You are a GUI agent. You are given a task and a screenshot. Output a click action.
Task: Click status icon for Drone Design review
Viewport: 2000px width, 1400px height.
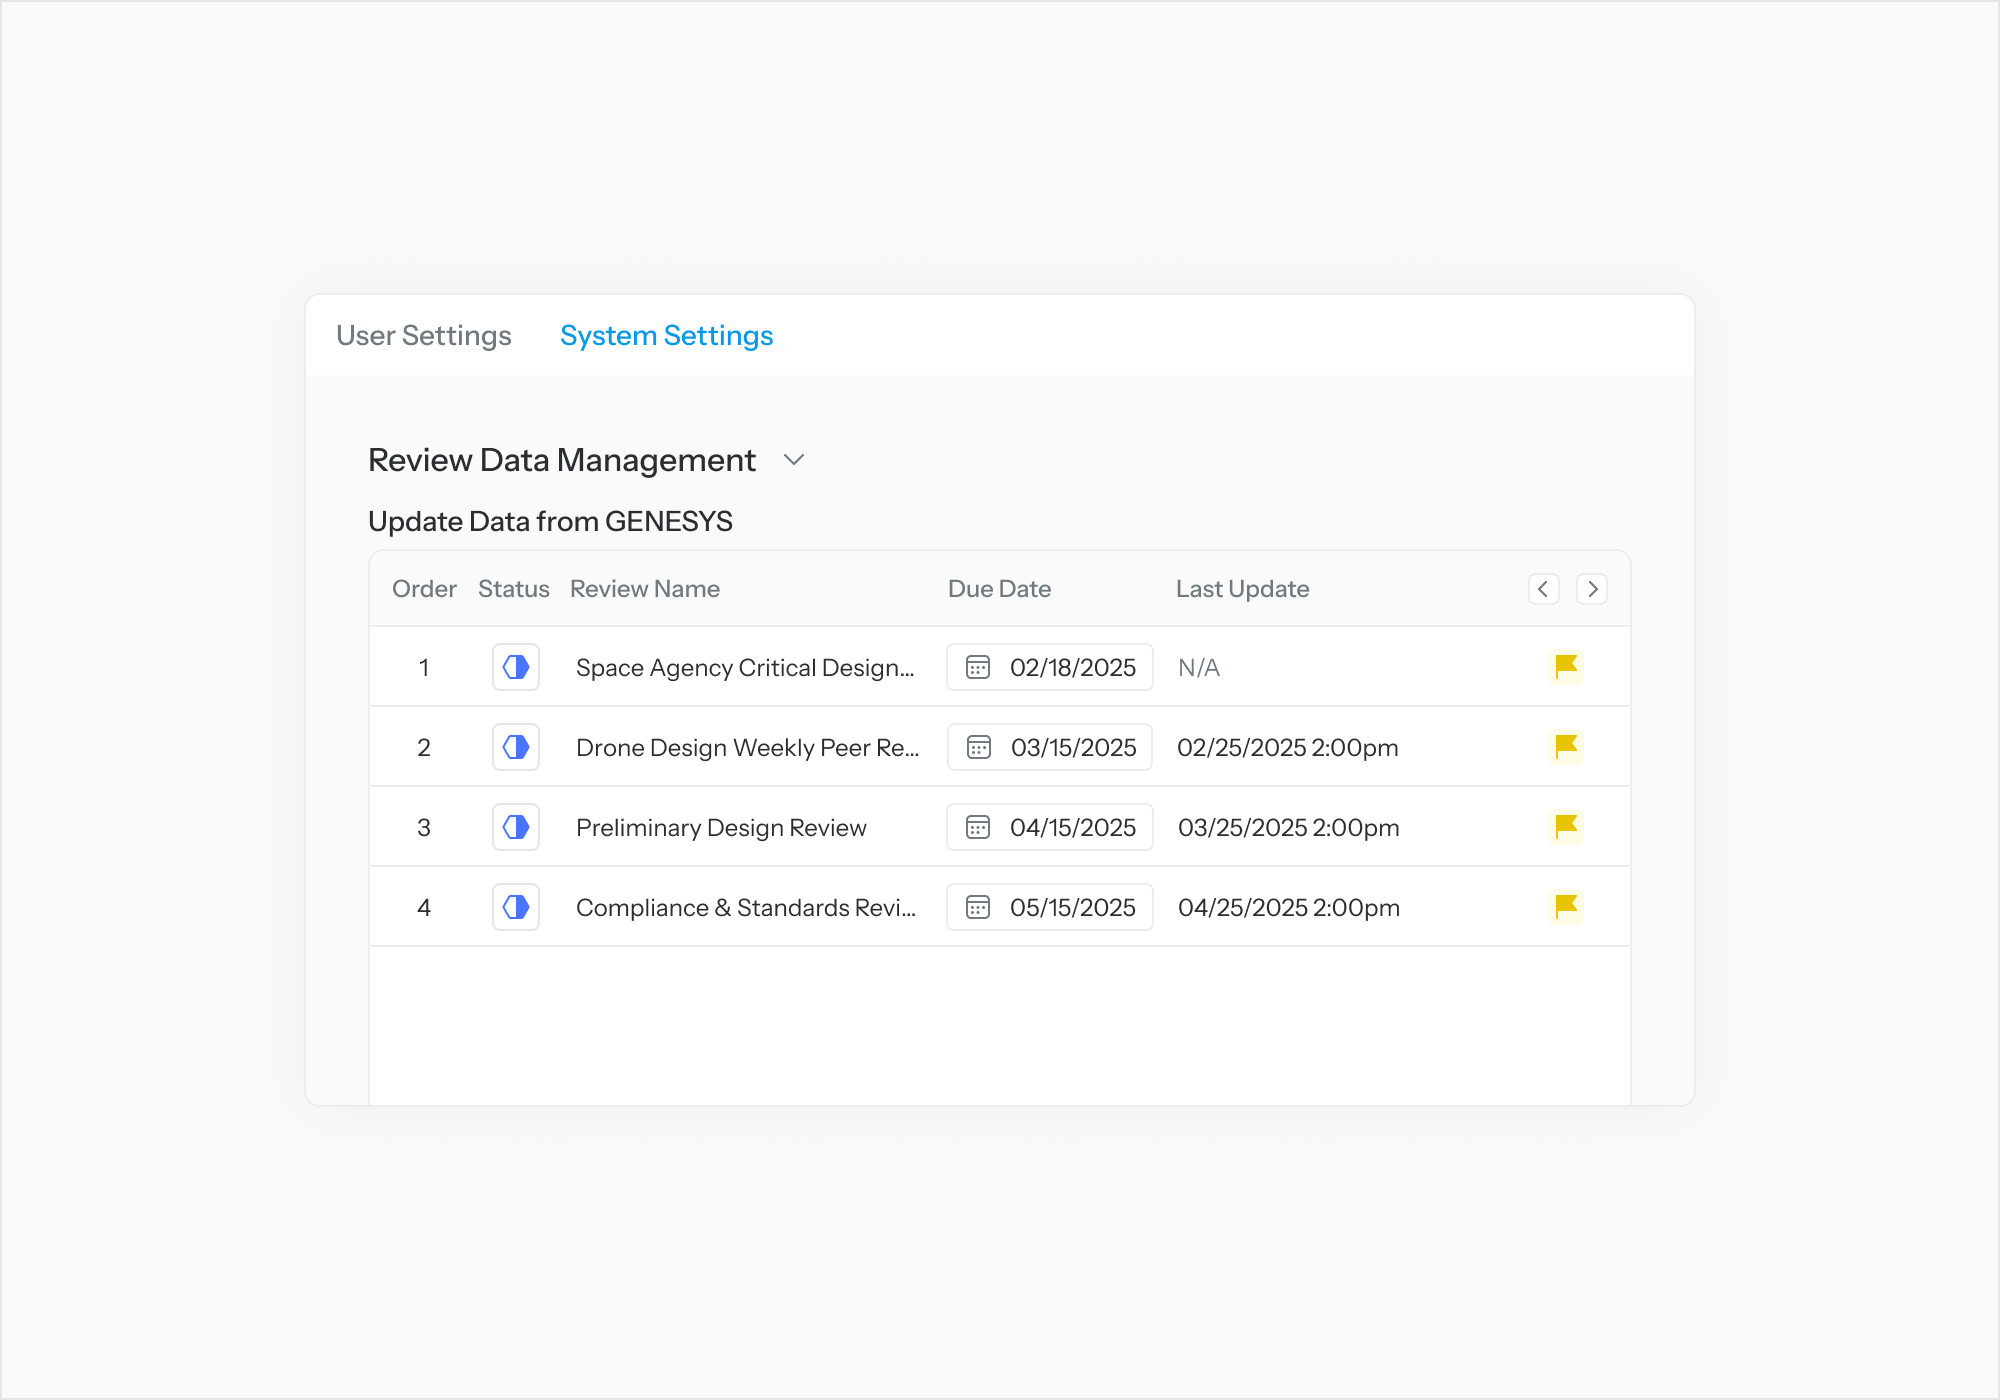tap(516, 747)
